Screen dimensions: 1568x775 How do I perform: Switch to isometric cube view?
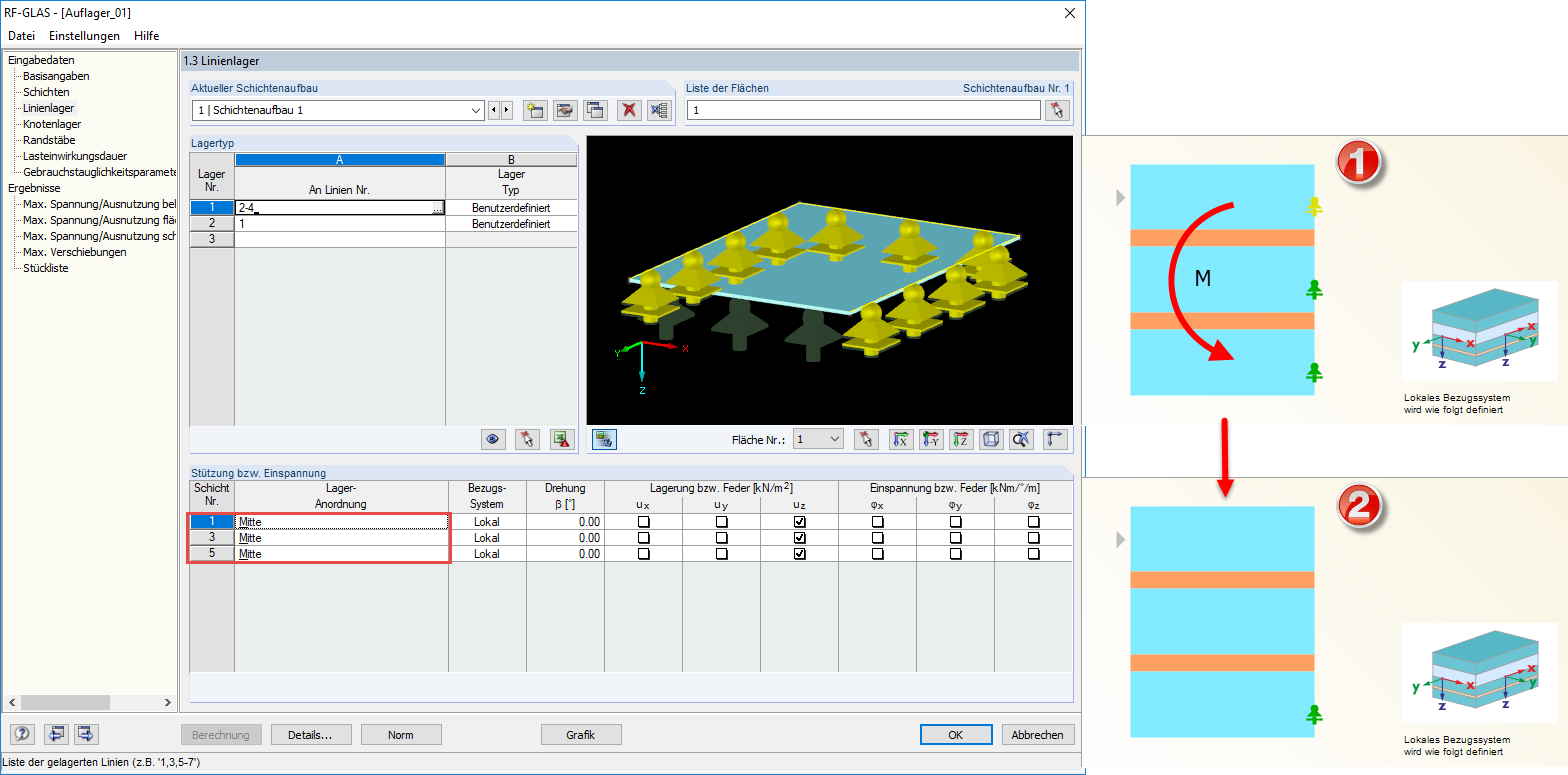[x=991, y=438]
